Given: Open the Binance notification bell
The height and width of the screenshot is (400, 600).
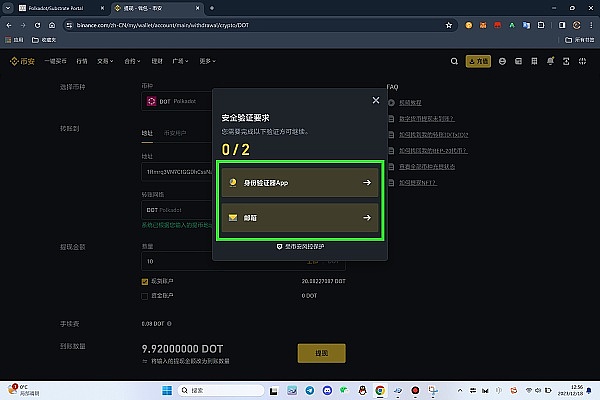Looking at the screenshot, I should [x=550, y=61].
